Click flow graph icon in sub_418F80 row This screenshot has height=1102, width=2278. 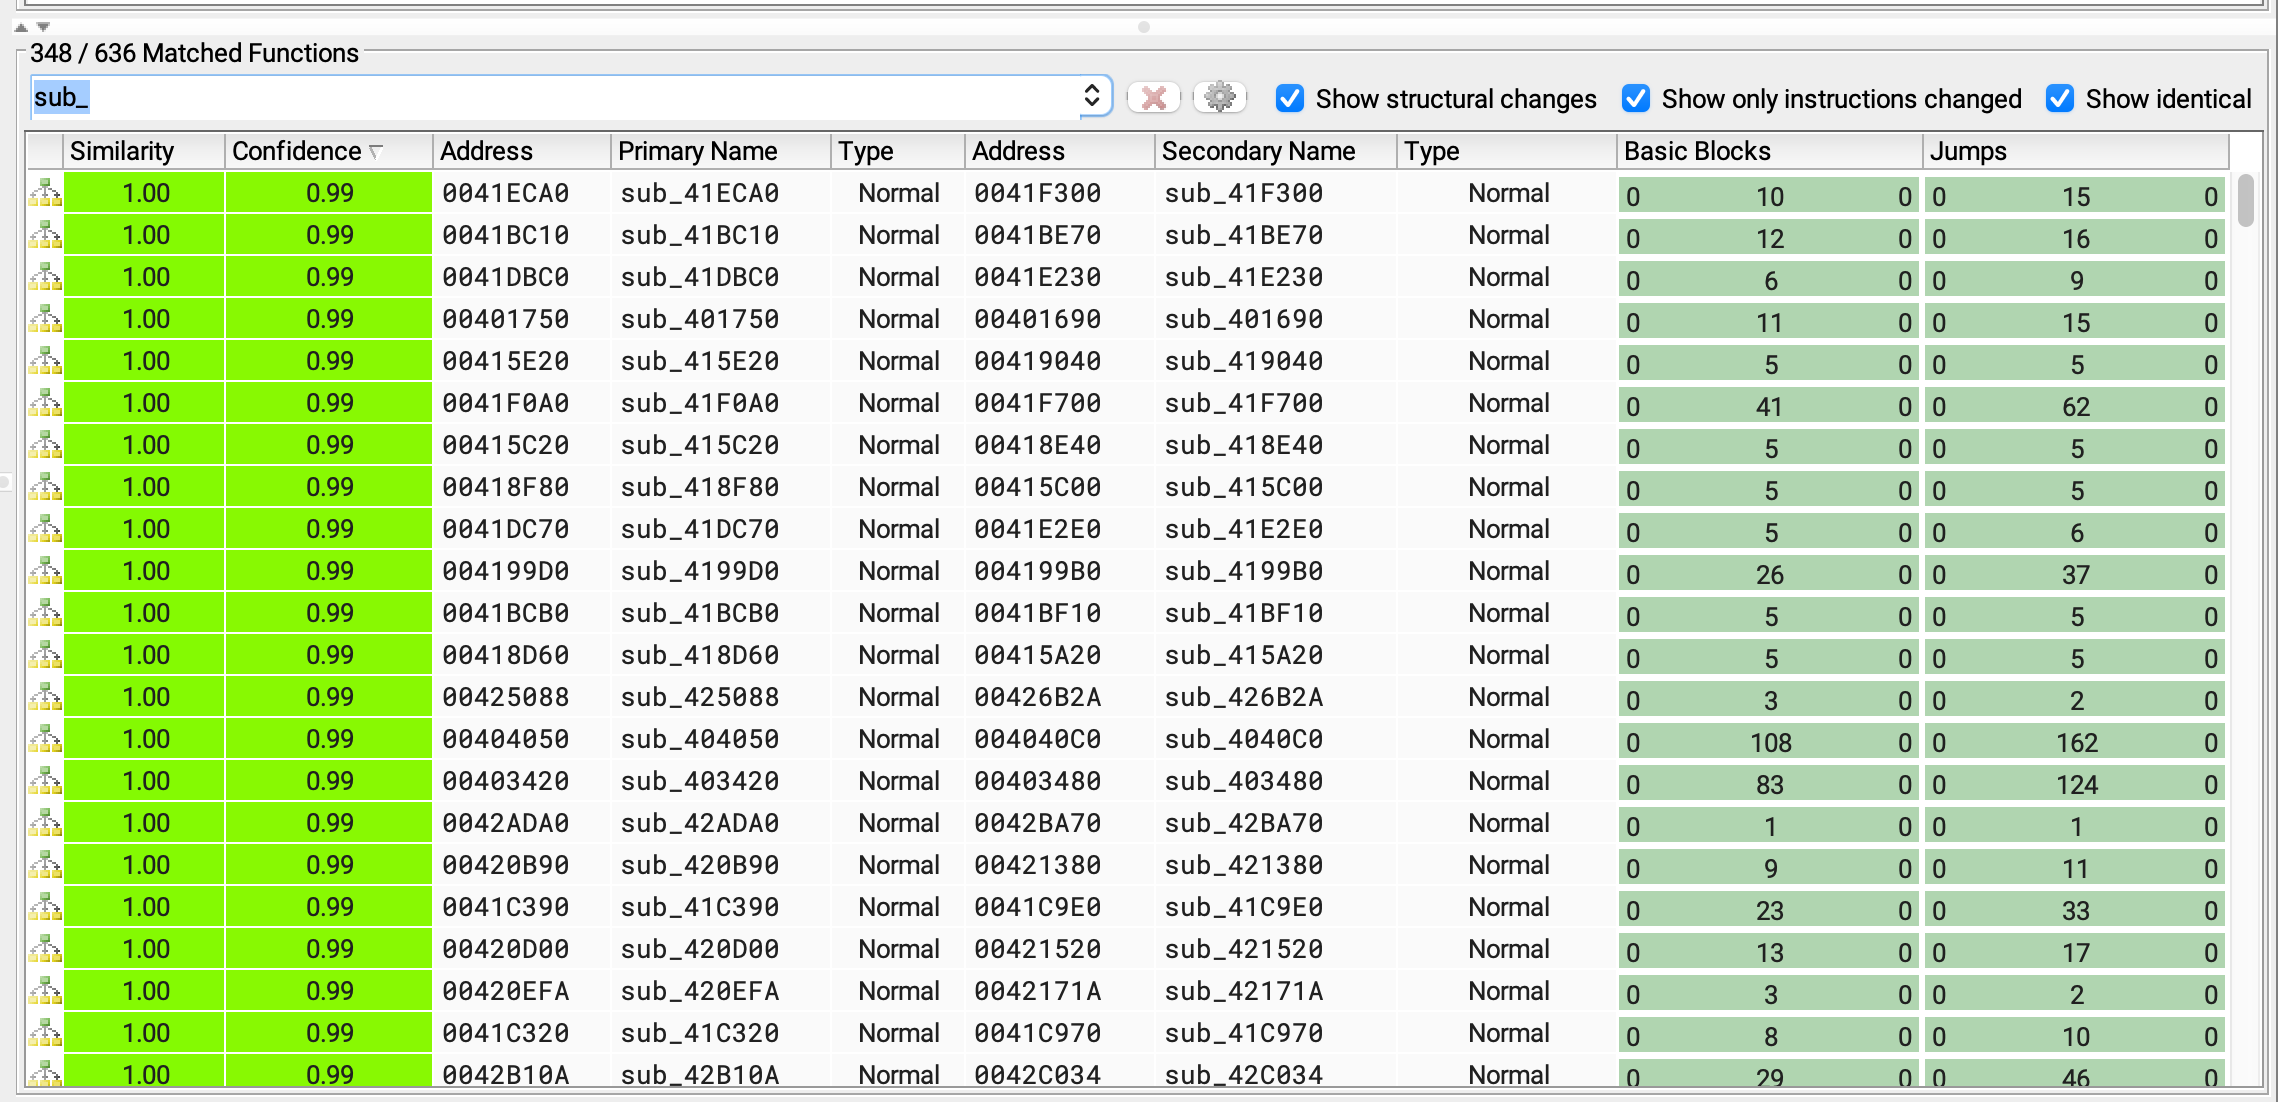tap(45, 487)
